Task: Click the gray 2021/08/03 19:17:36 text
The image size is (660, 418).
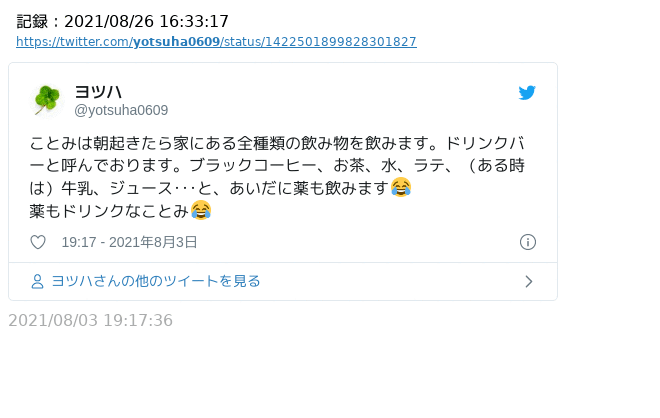Action: 90,320
